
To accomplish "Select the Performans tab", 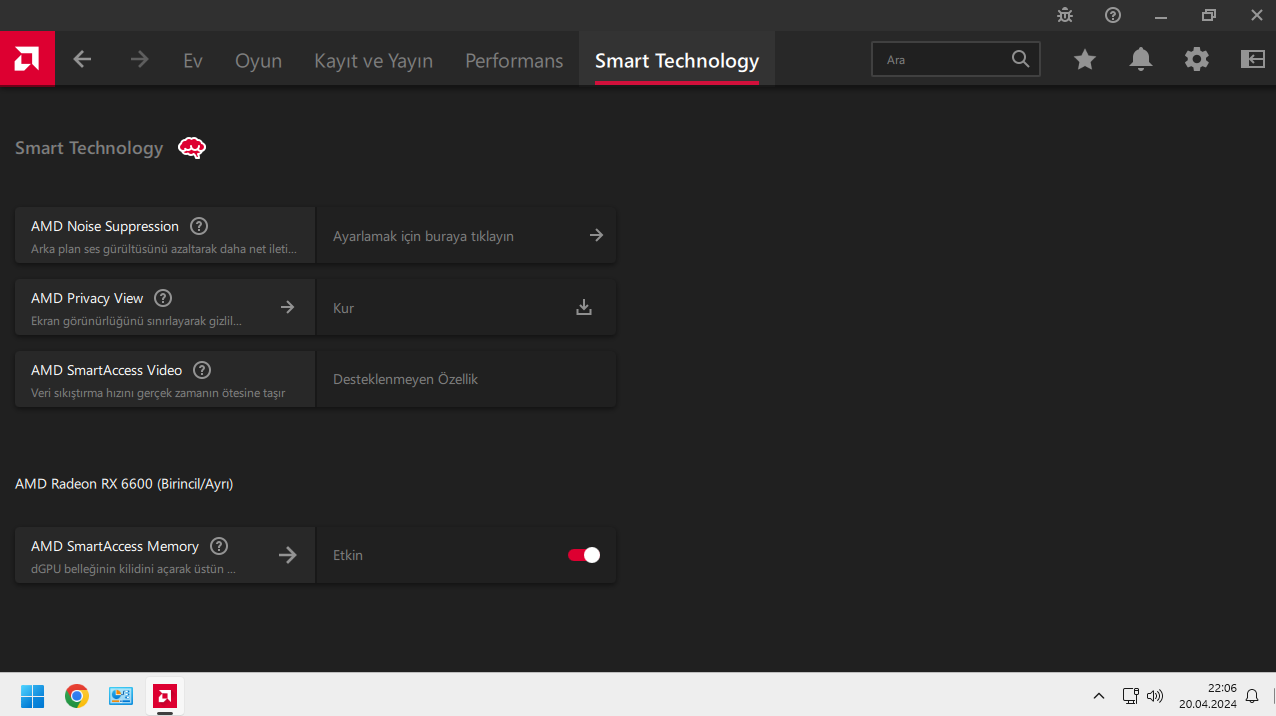I will tap(514, 60).
